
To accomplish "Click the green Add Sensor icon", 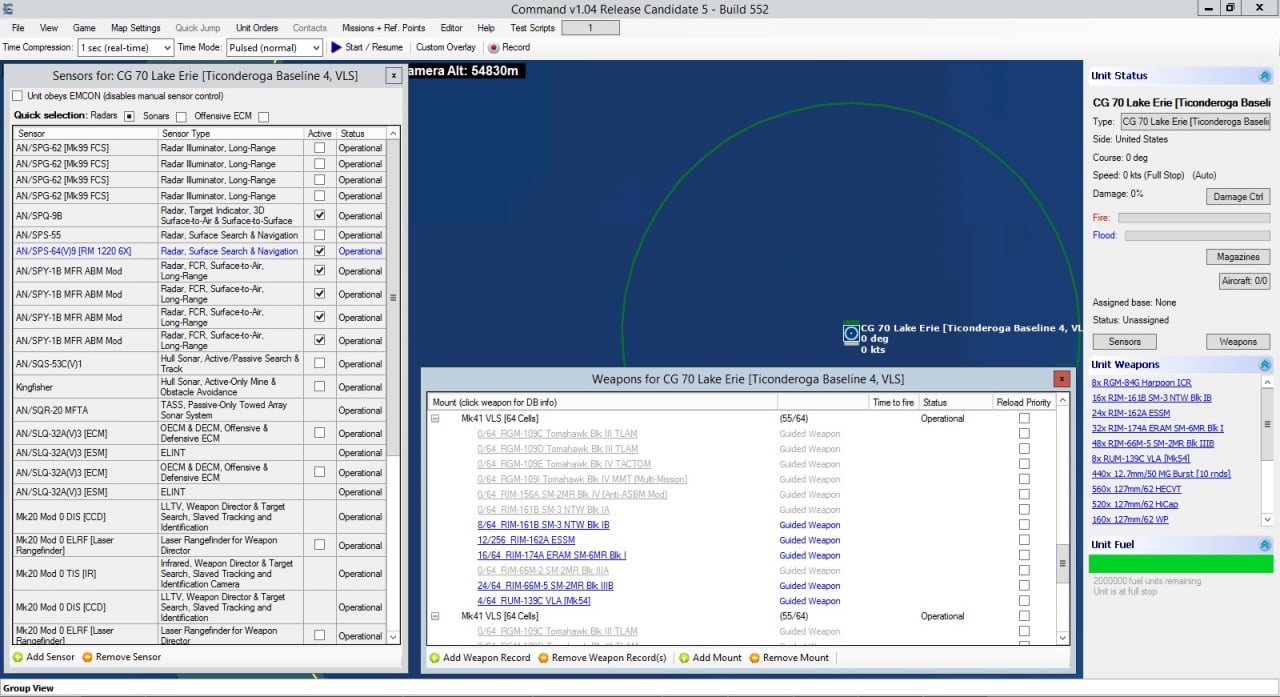I will [x=18, y=657].
